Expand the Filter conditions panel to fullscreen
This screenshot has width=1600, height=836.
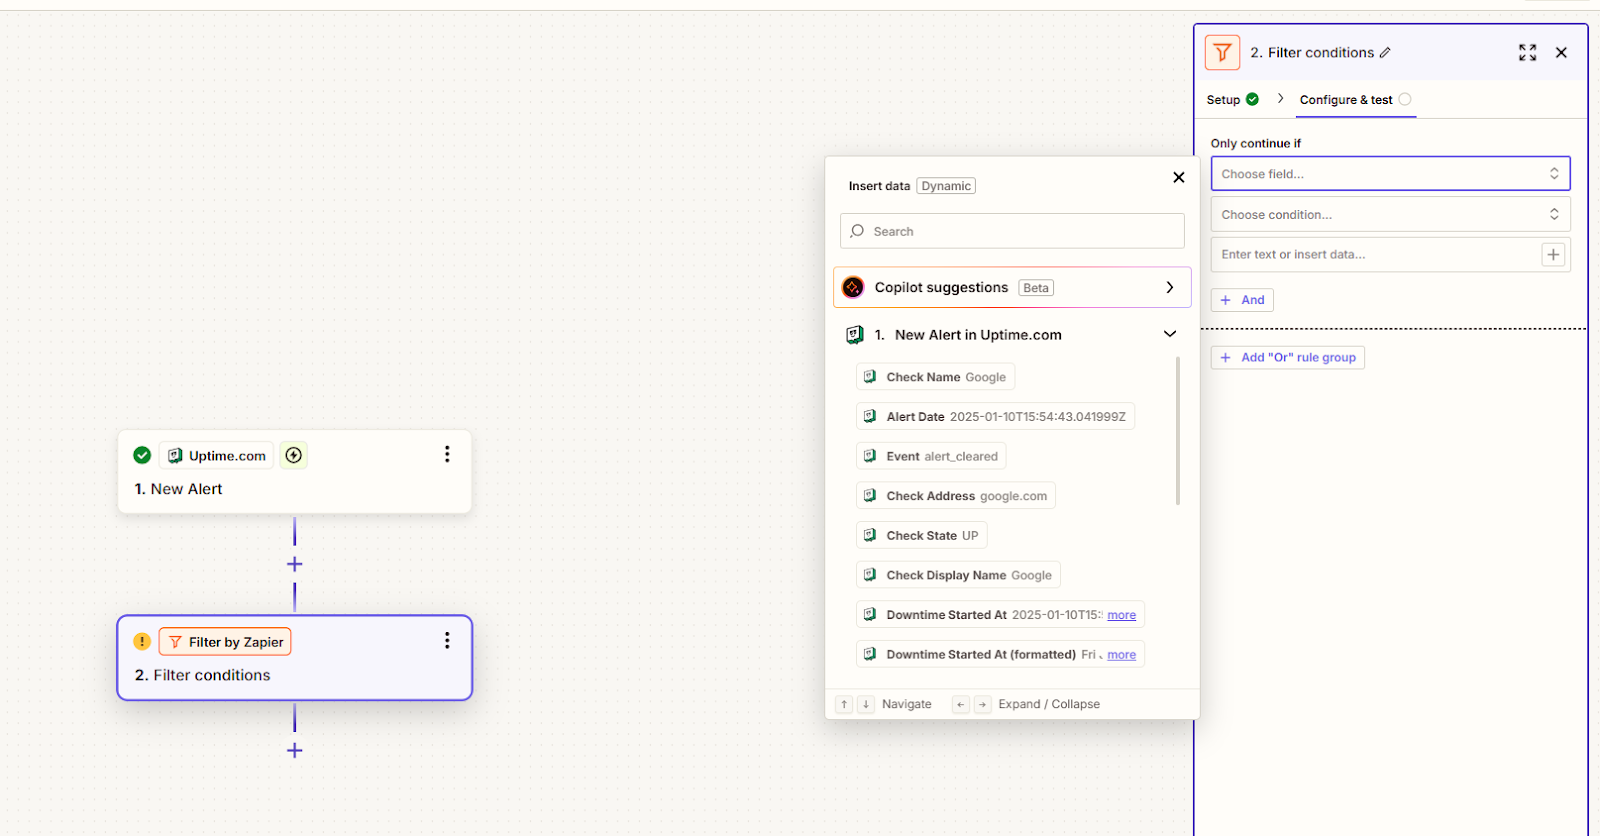point(1527,53)
